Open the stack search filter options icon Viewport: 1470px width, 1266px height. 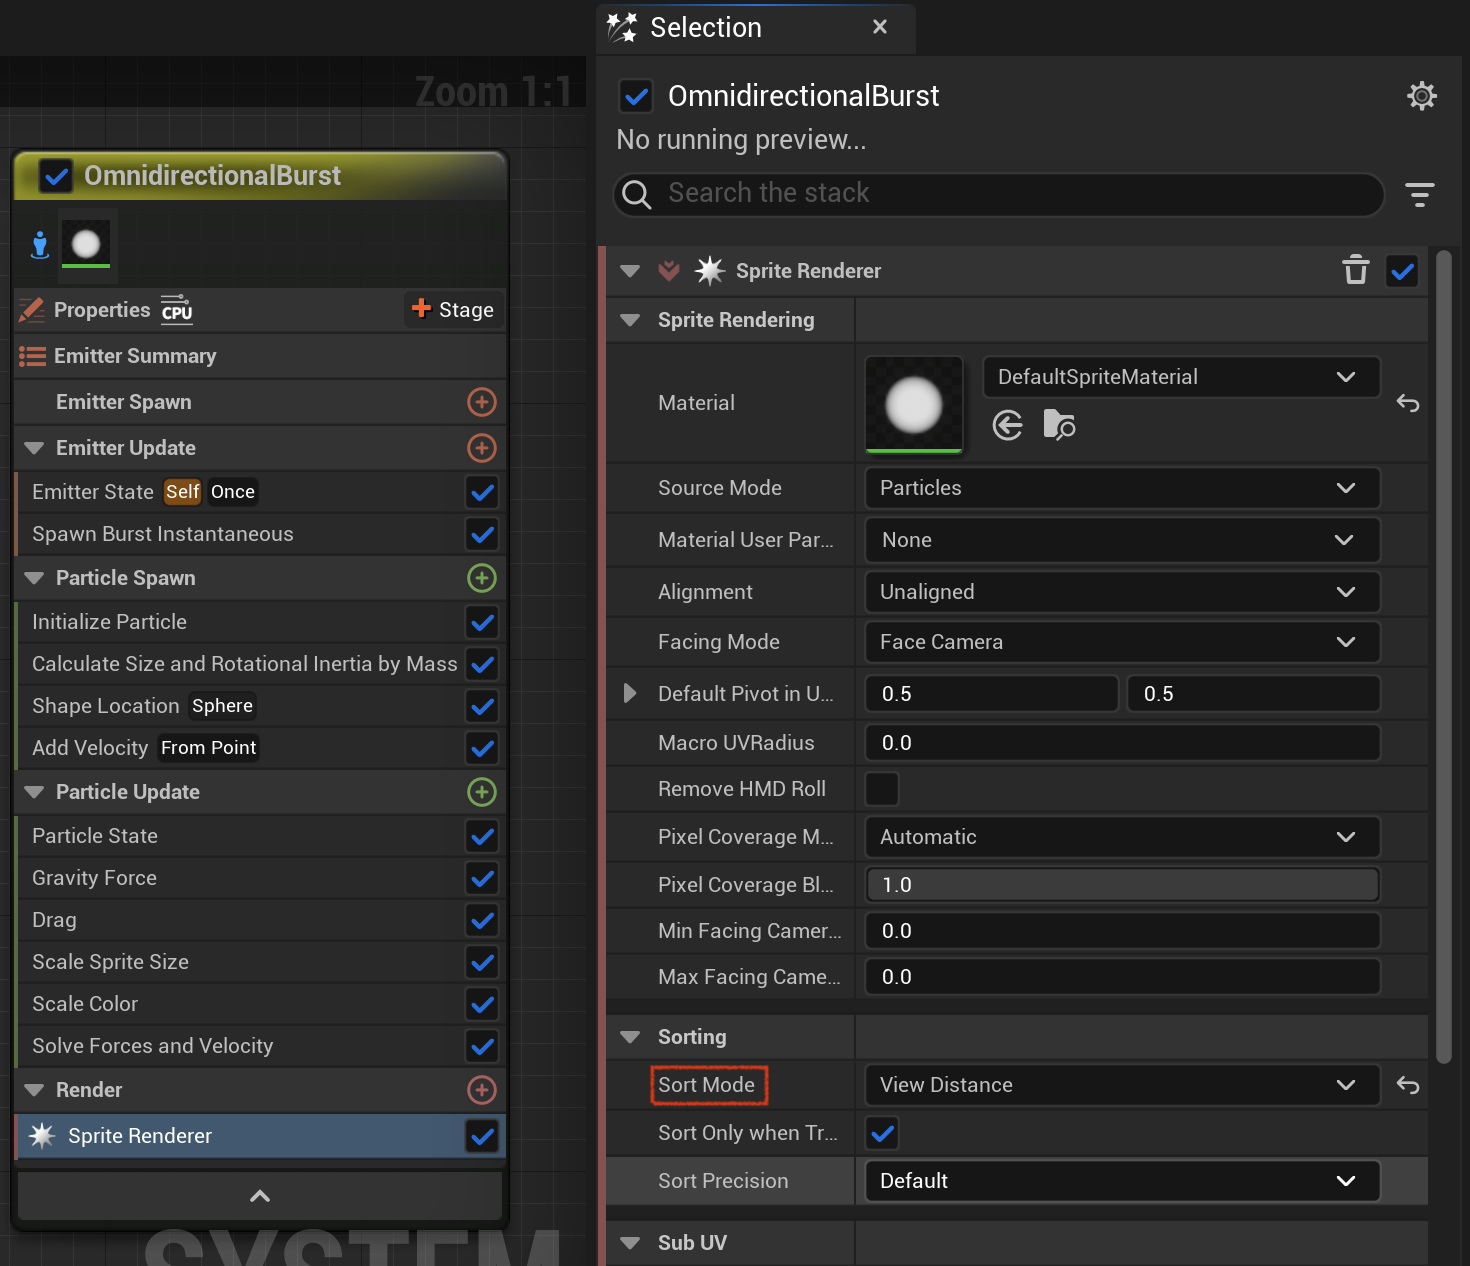click(x=1419, y=194)
